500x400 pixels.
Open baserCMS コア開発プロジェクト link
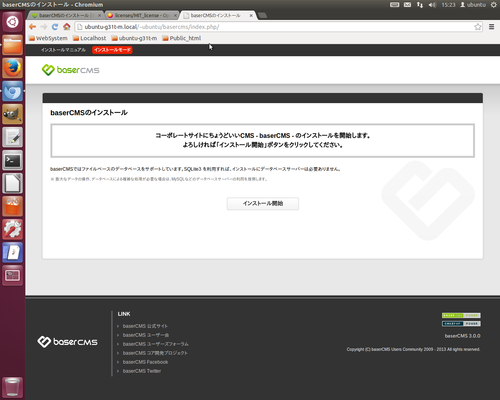155,353
